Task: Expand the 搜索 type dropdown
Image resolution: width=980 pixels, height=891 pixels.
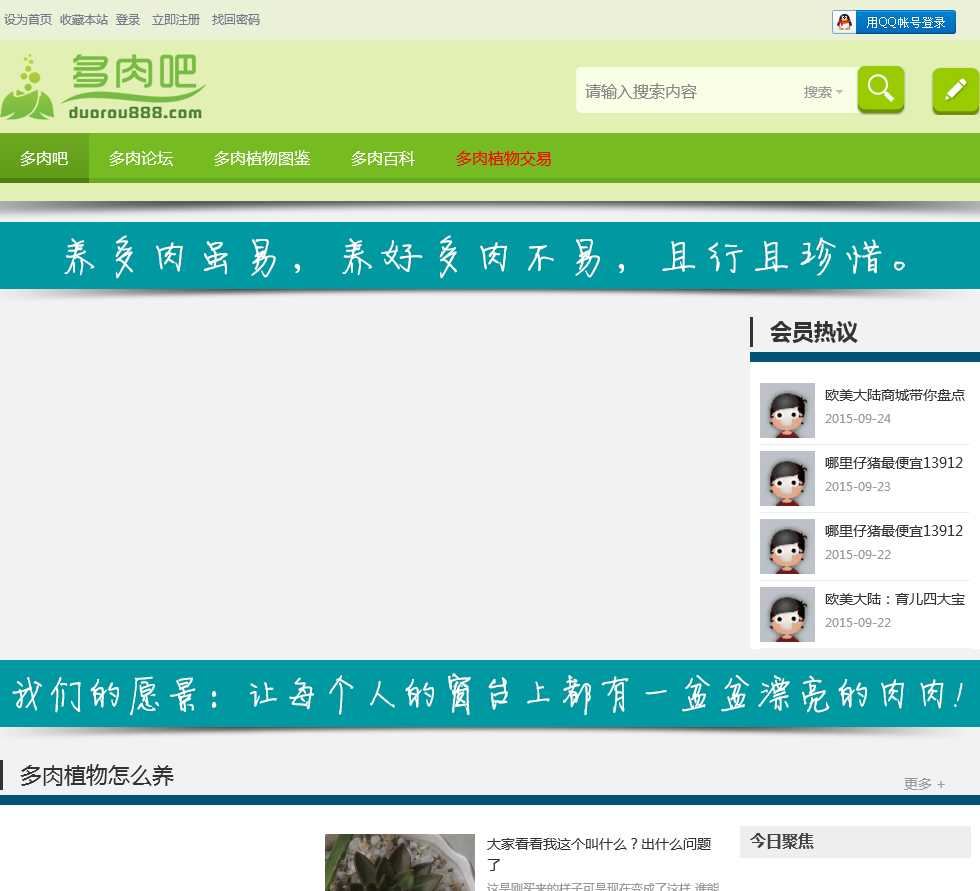Action: point(823,92)
